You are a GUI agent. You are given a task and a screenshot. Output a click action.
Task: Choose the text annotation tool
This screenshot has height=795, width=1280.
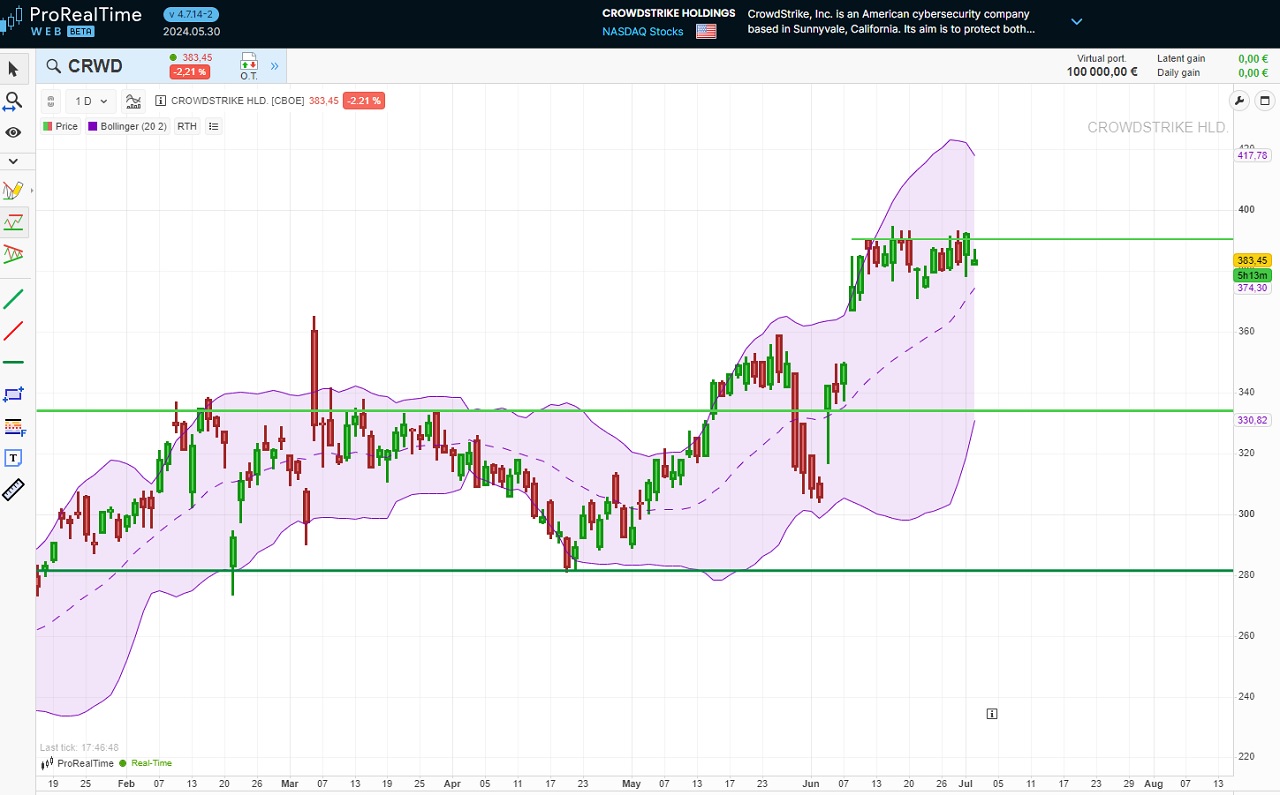(x=13, y=458)
